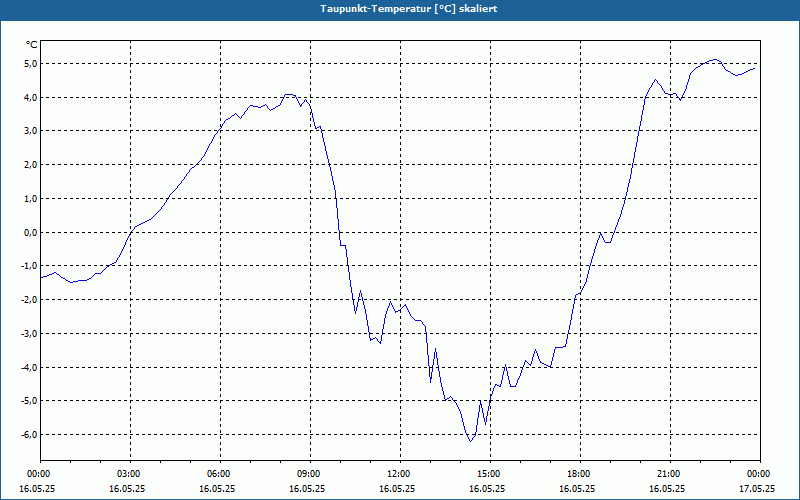Screen dimensions: 800x500
Task: Click the 'Taupunkt-Temperatur [°C] skaliert' chart title
Action: 409,9
